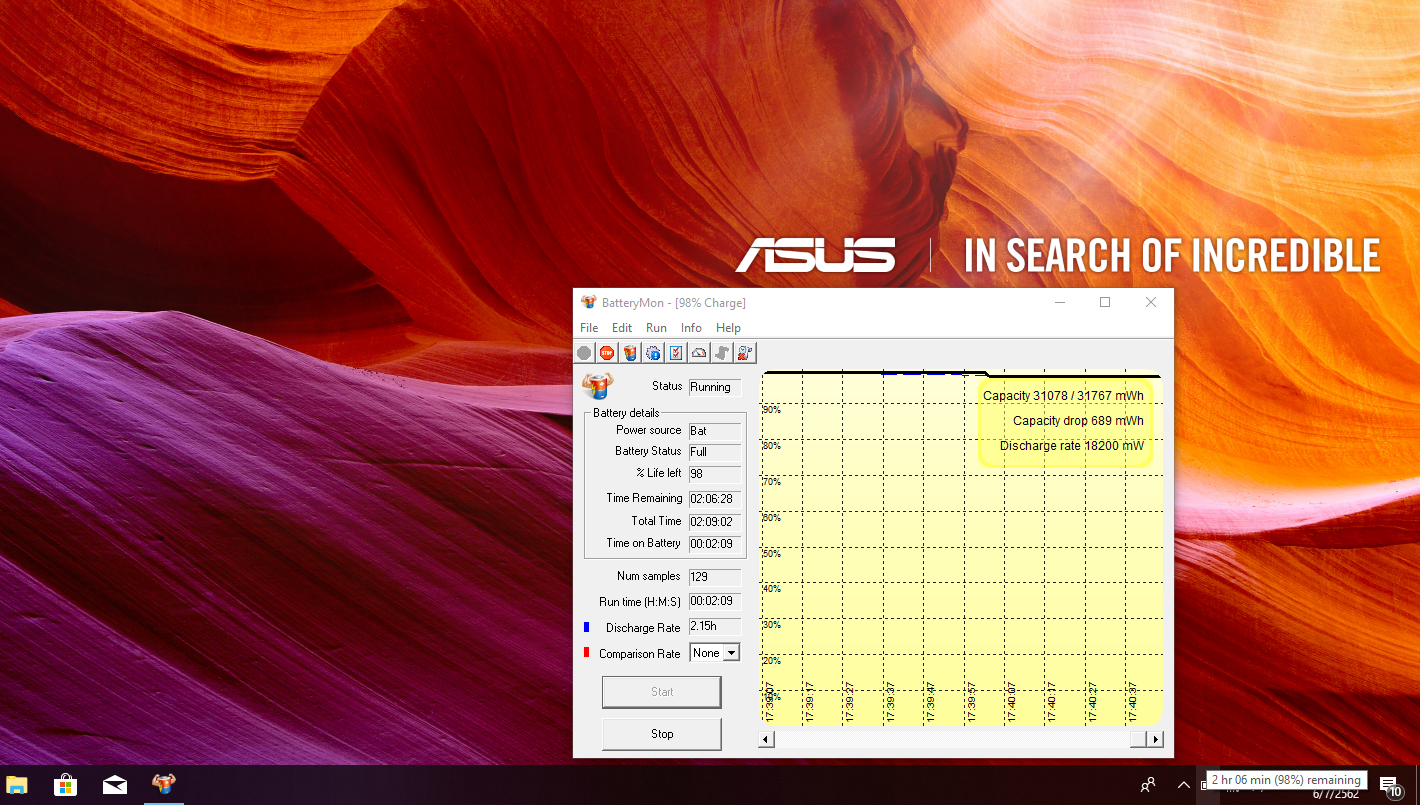Click the clear-log toolbar icon with red X
Screen dimensions: 1420x805
point(745,353)
